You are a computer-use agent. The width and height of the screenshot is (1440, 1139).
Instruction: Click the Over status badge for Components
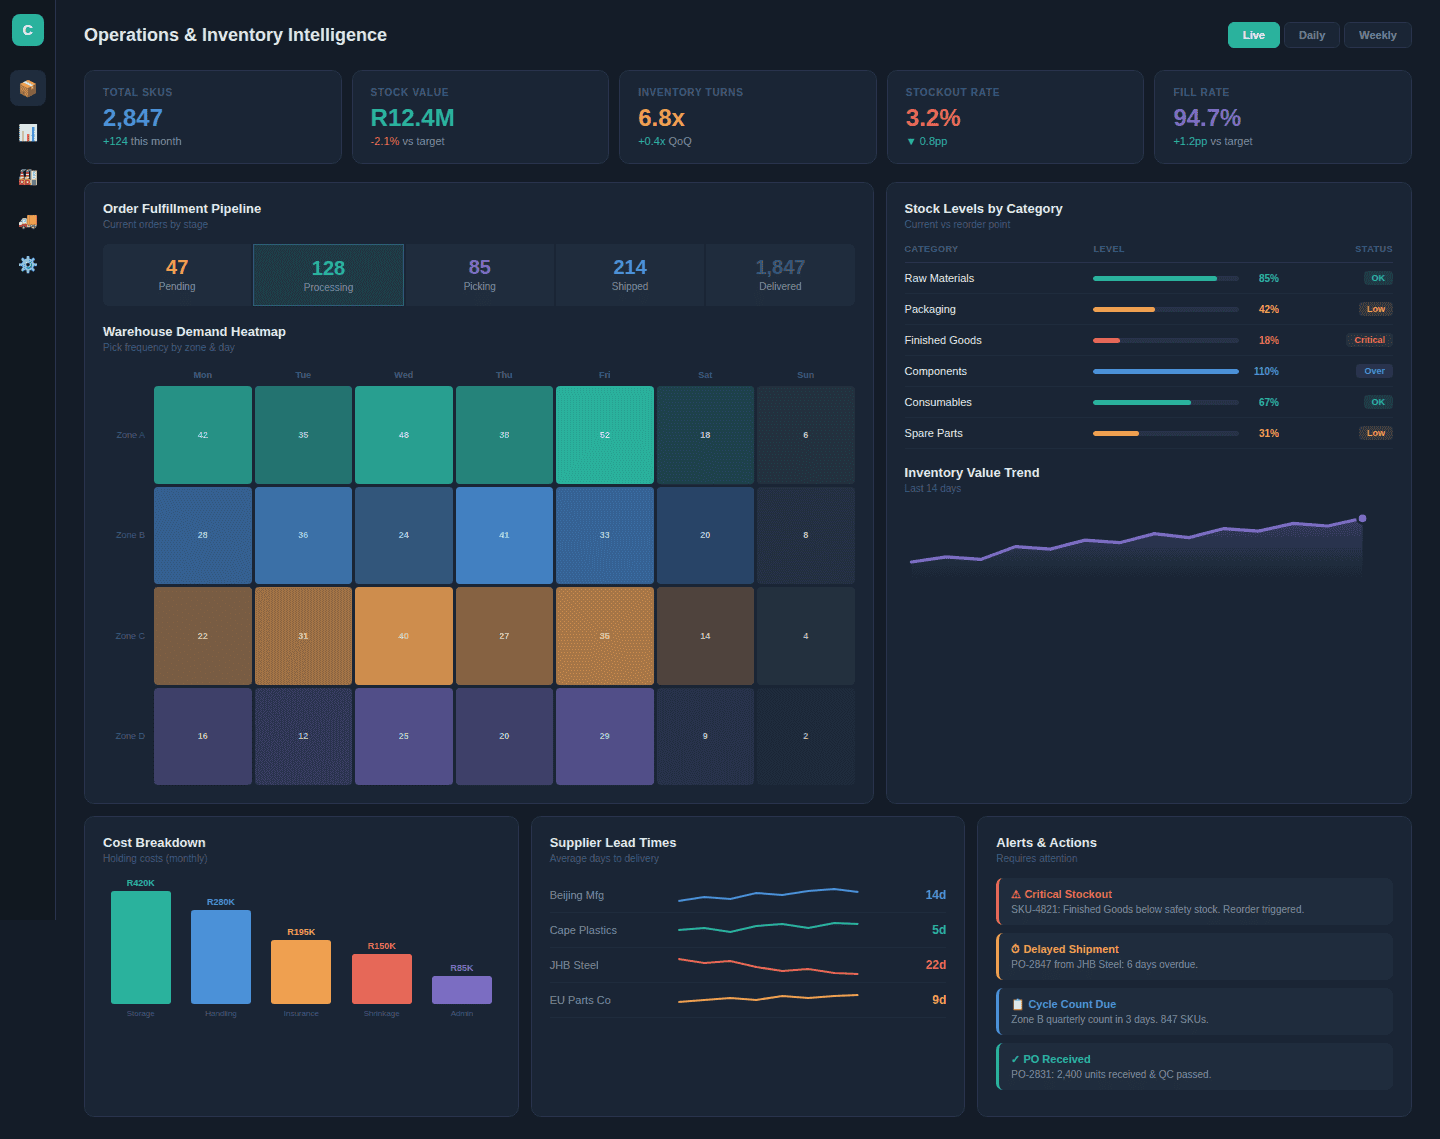1374,371
